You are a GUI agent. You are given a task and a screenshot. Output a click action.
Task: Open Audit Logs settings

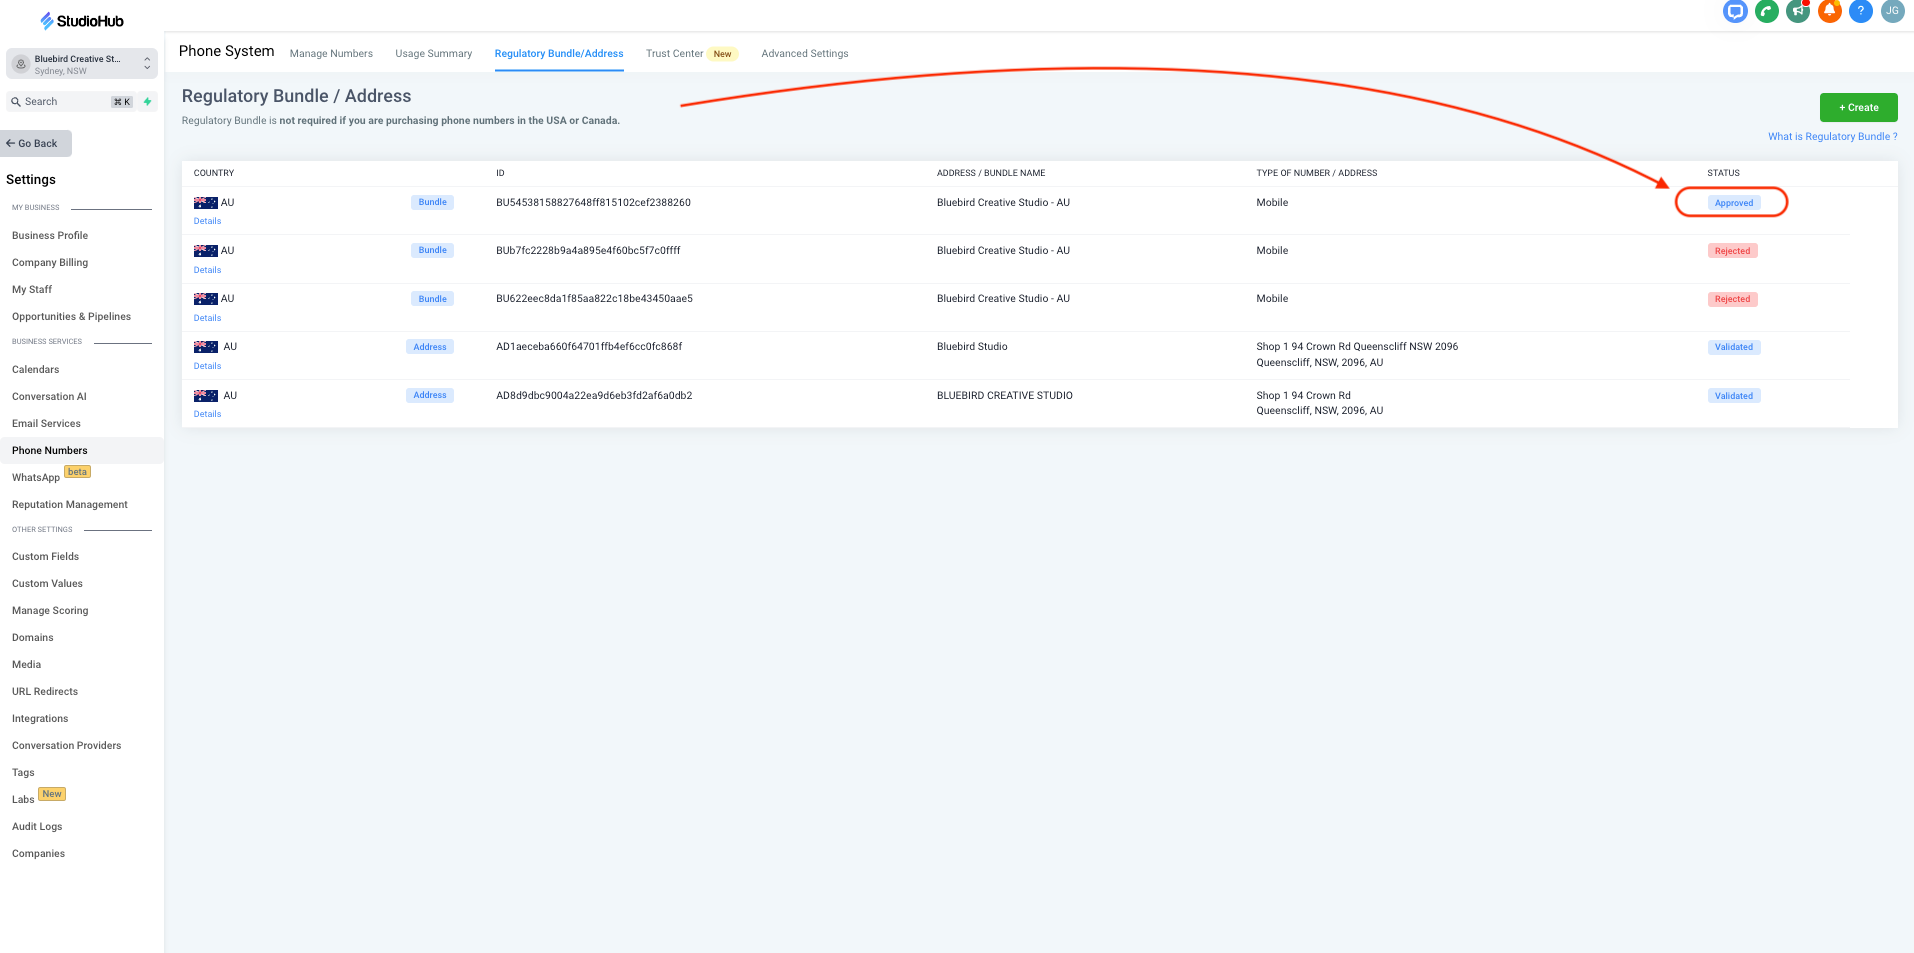pyautogui.click(x=37, y=827)
